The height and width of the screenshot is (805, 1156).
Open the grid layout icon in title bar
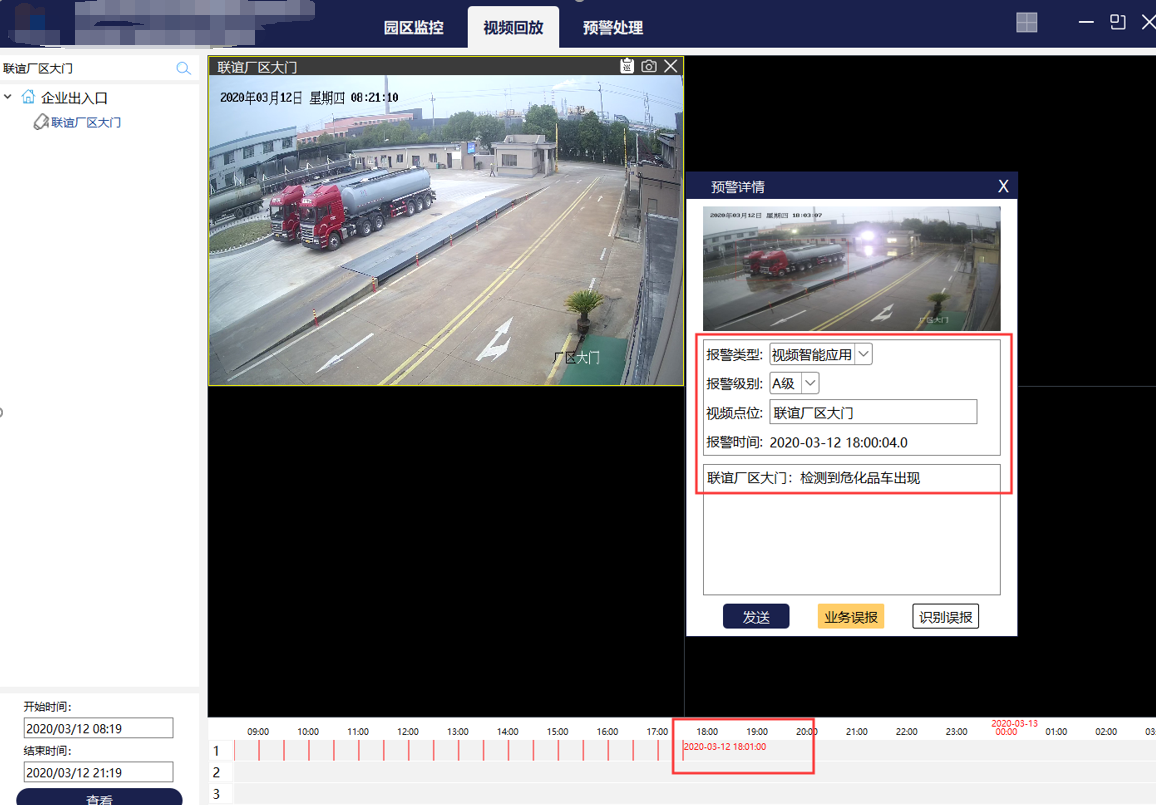(x=1026, y=23)
